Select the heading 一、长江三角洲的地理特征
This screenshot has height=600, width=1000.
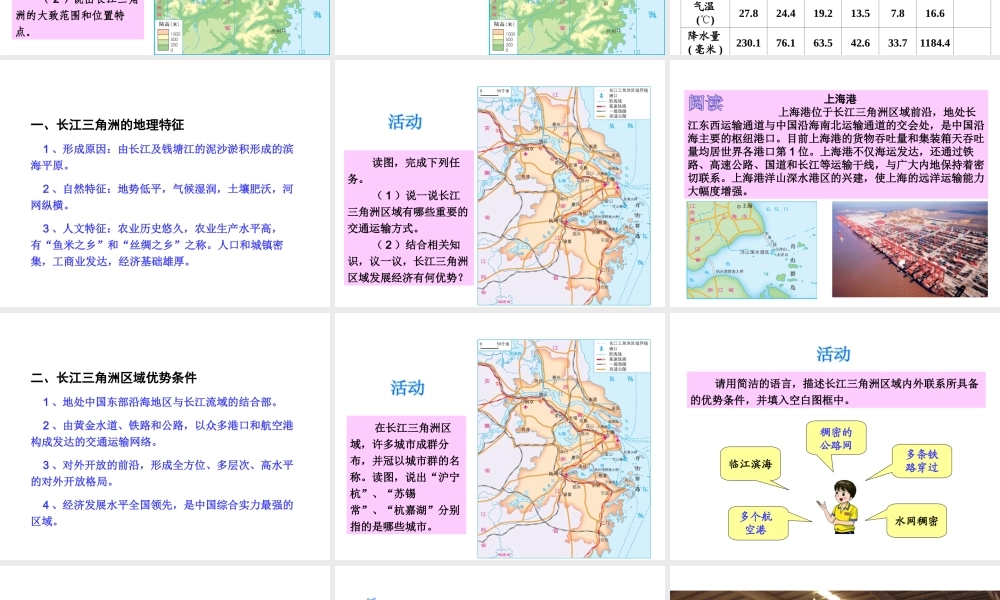107,124
